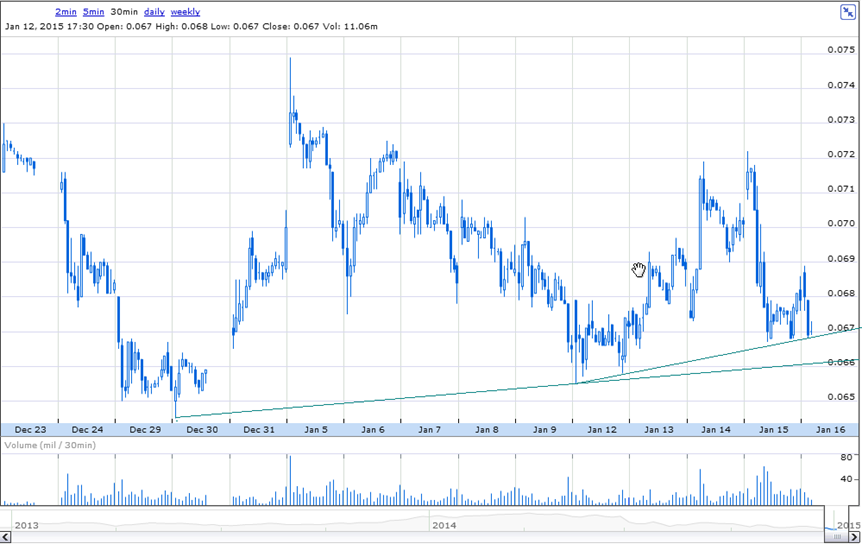This screenshot has width=862, height=544.
Task: Click the Jan 15 date label
Action: [x=773, y=430]
